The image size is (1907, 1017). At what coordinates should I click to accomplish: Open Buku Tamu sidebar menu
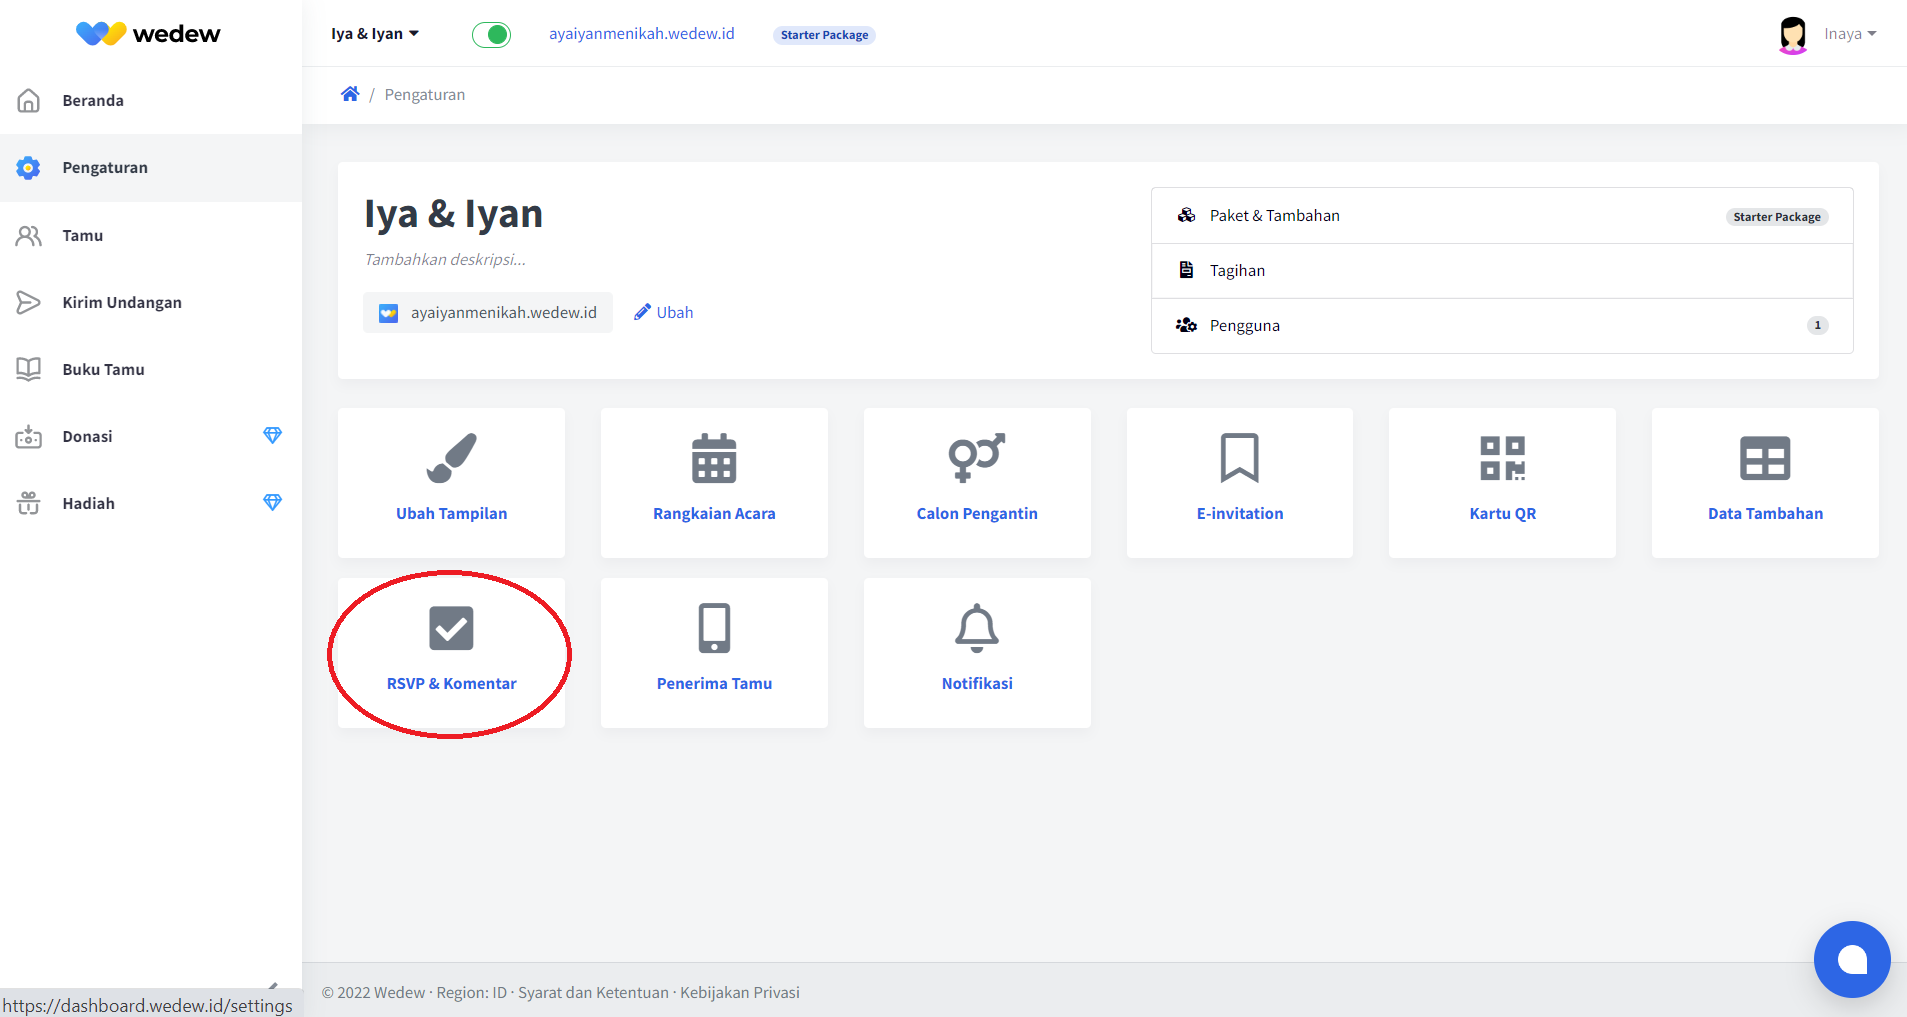pyautogui.click(x=151, y=369)
